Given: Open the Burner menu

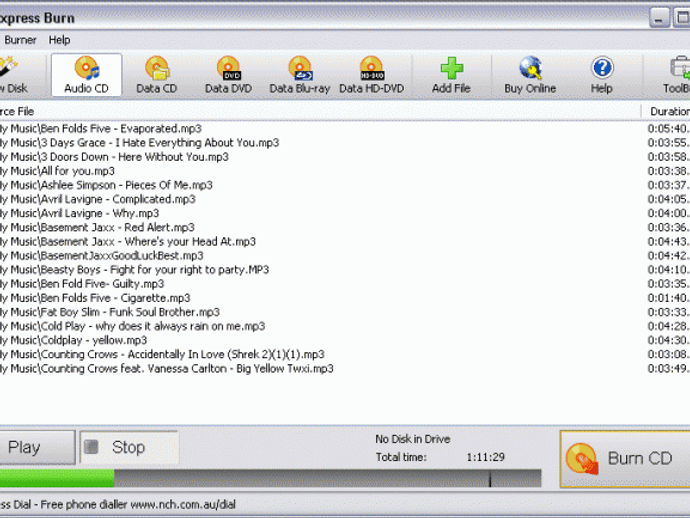Looking at the screenshot, I should (20, 40).
